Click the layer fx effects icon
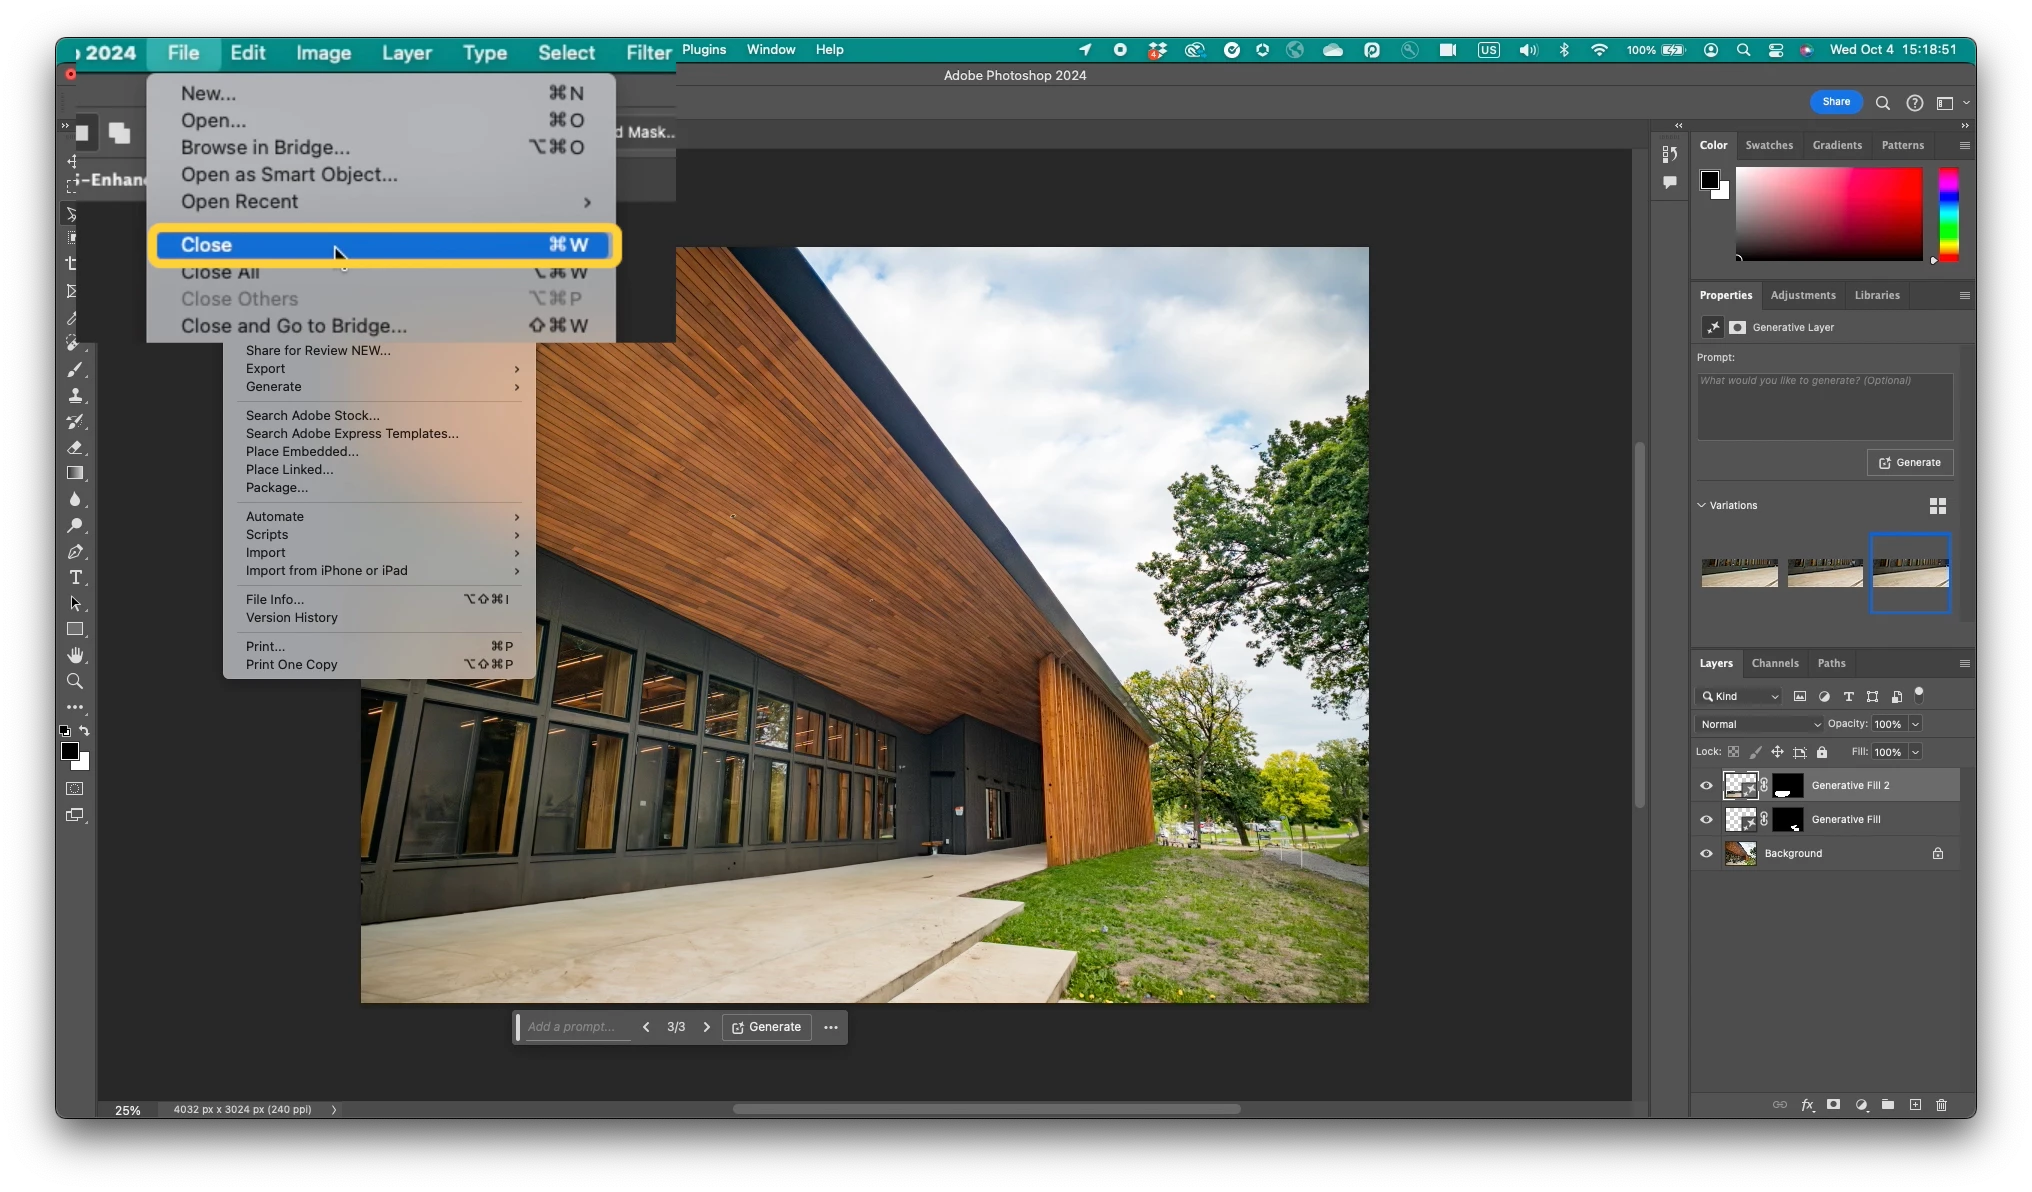This screenshot has height=1192, width=2032. pos(1807,1105)
